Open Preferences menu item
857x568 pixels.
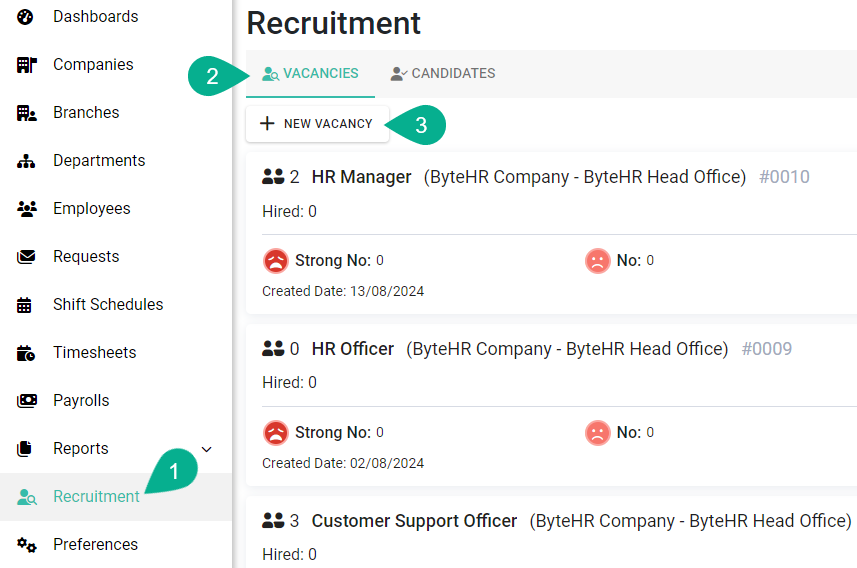tap(116, 544)
